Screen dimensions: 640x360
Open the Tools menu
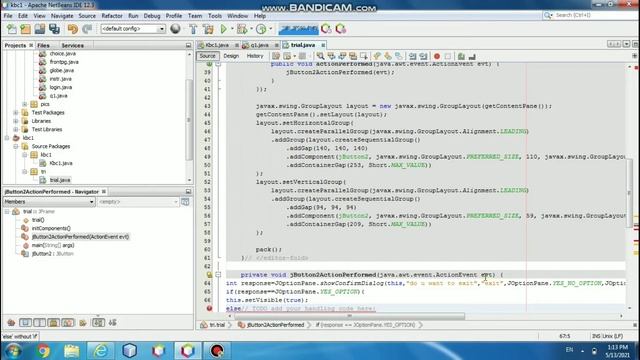tap(215, 16)
